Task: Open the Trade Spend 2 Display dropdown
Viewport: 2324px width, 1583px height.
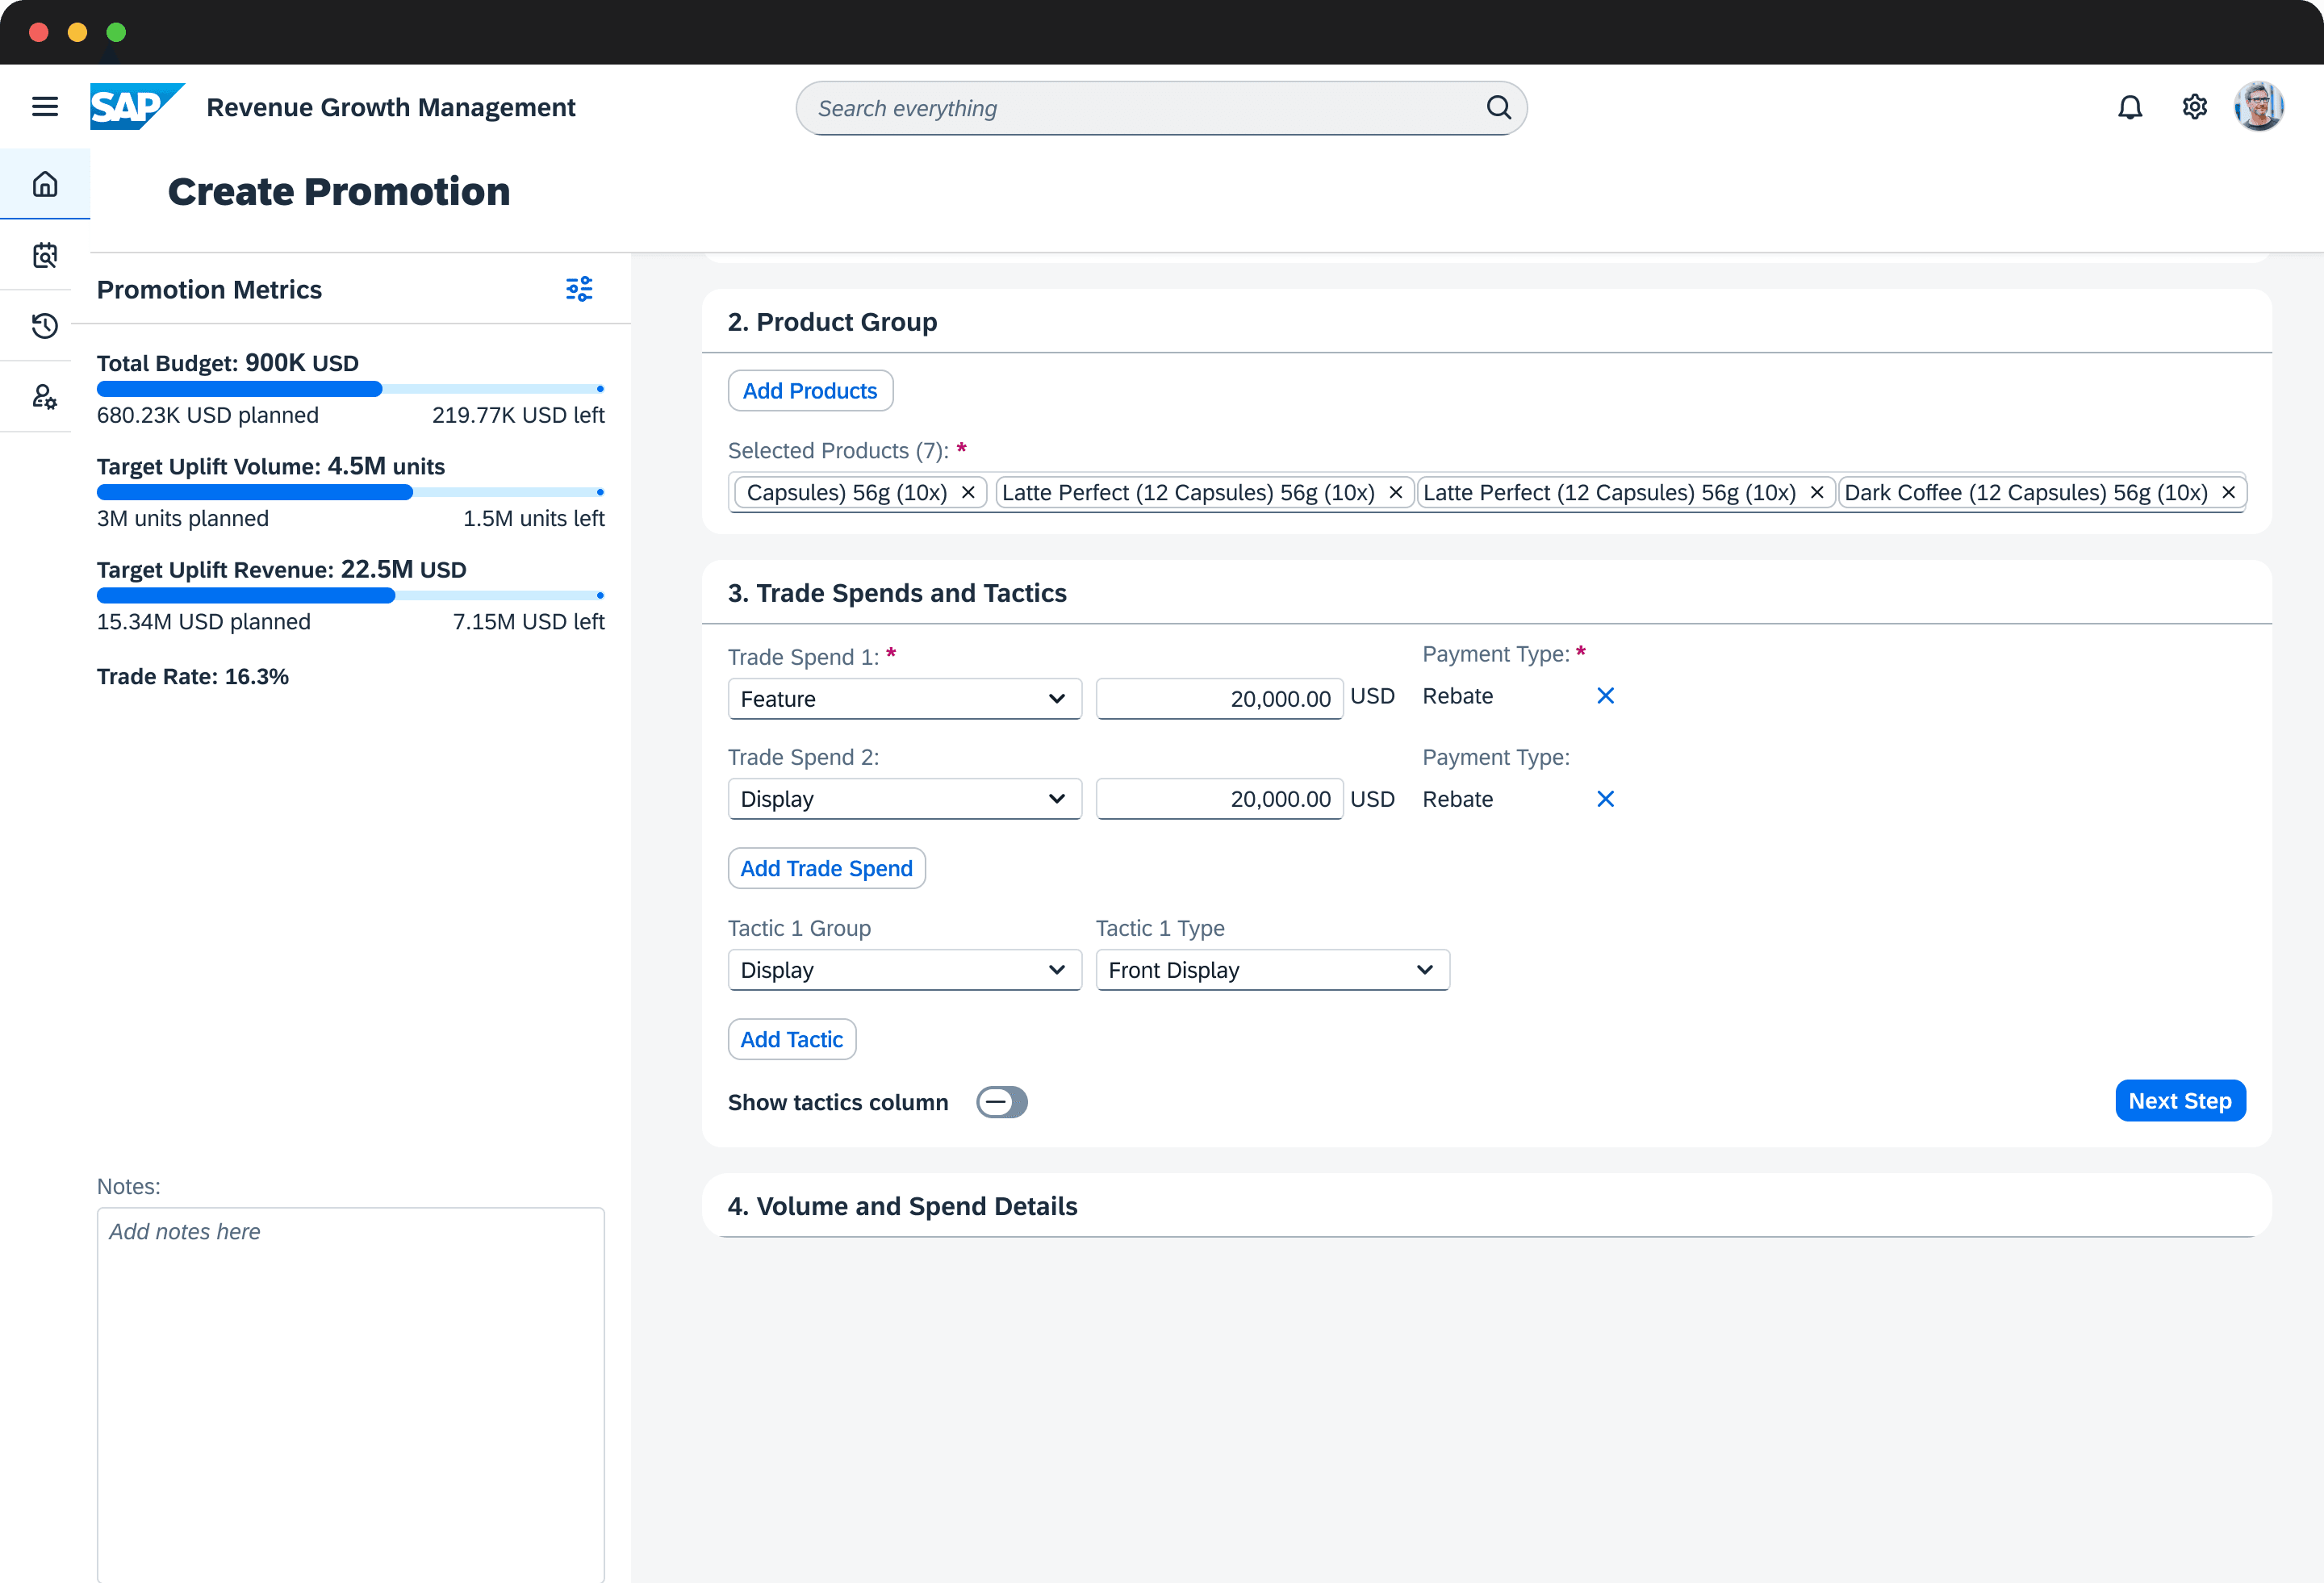Action: tap(904, 799)
